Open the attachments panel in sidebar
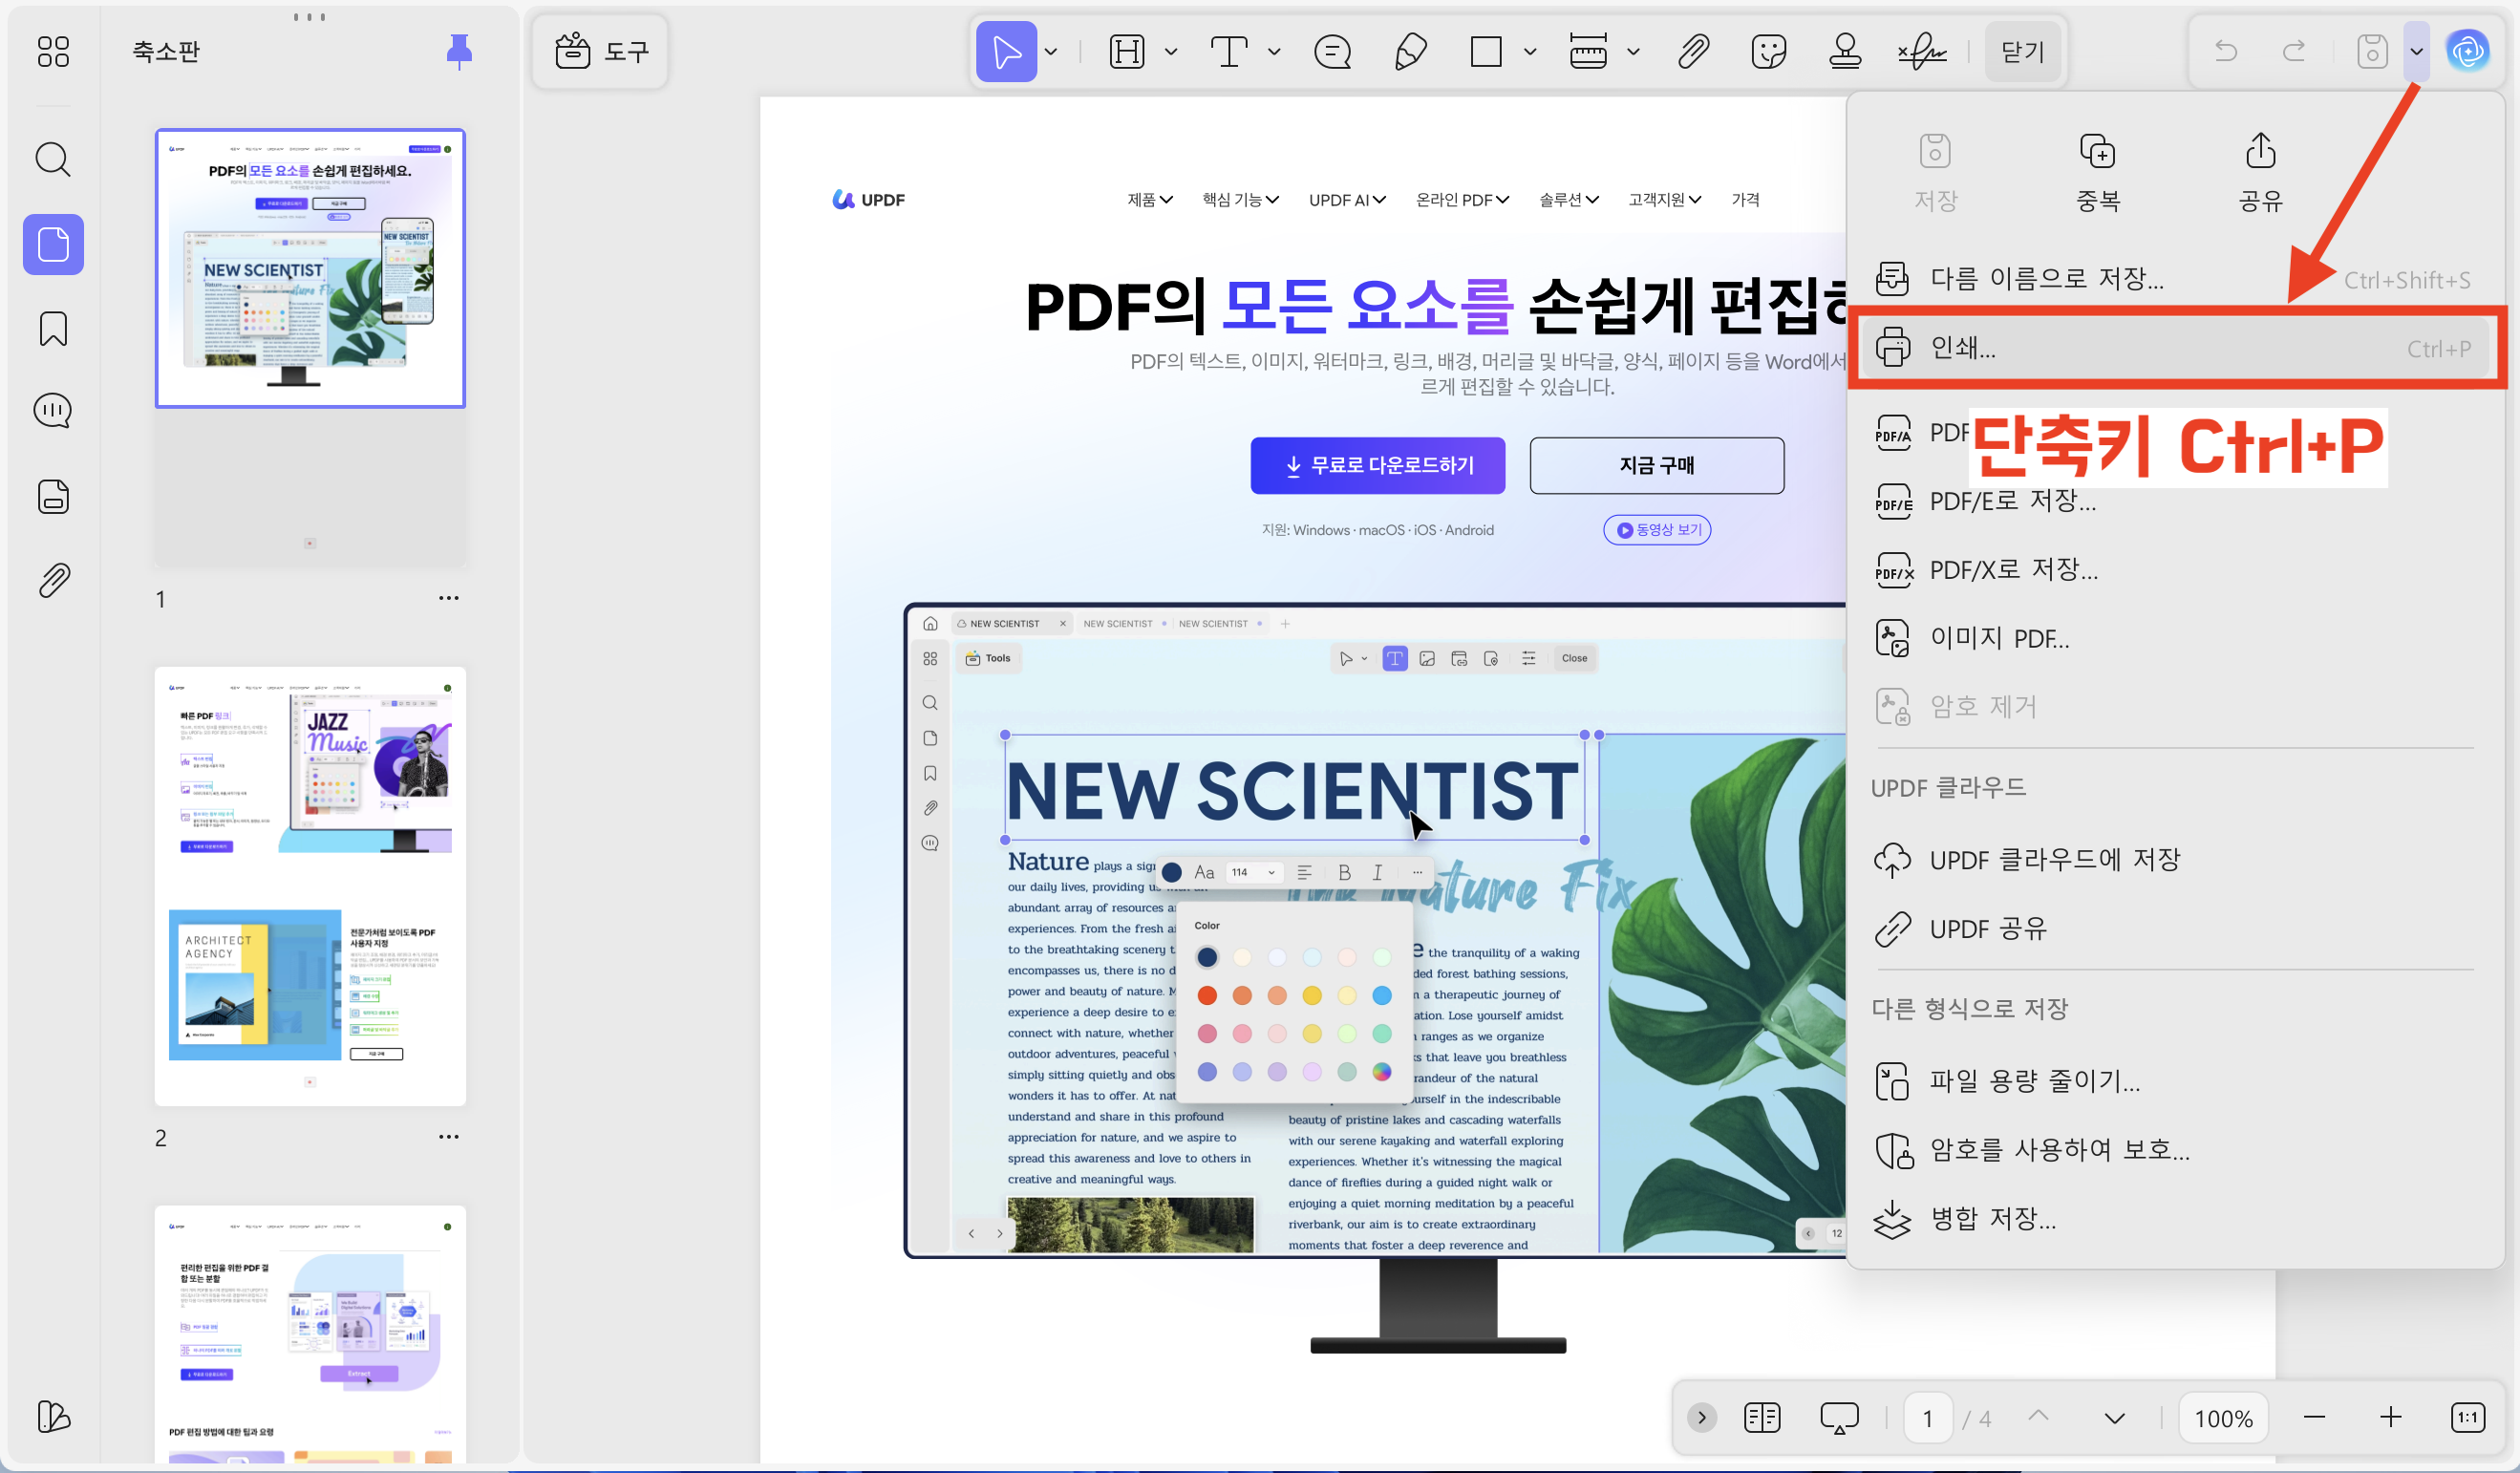Screen dimensions: 2520x1473 click(x=53, y=580)
